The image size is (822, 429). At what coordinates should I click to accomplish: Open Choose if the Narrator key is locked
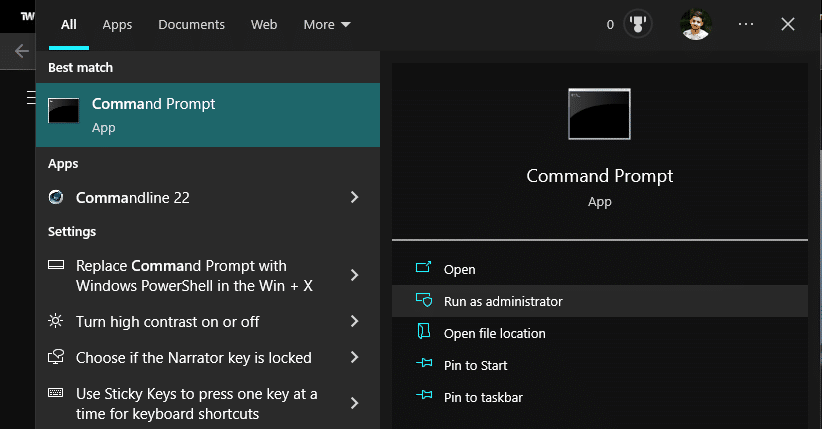[x=208, y=358]
